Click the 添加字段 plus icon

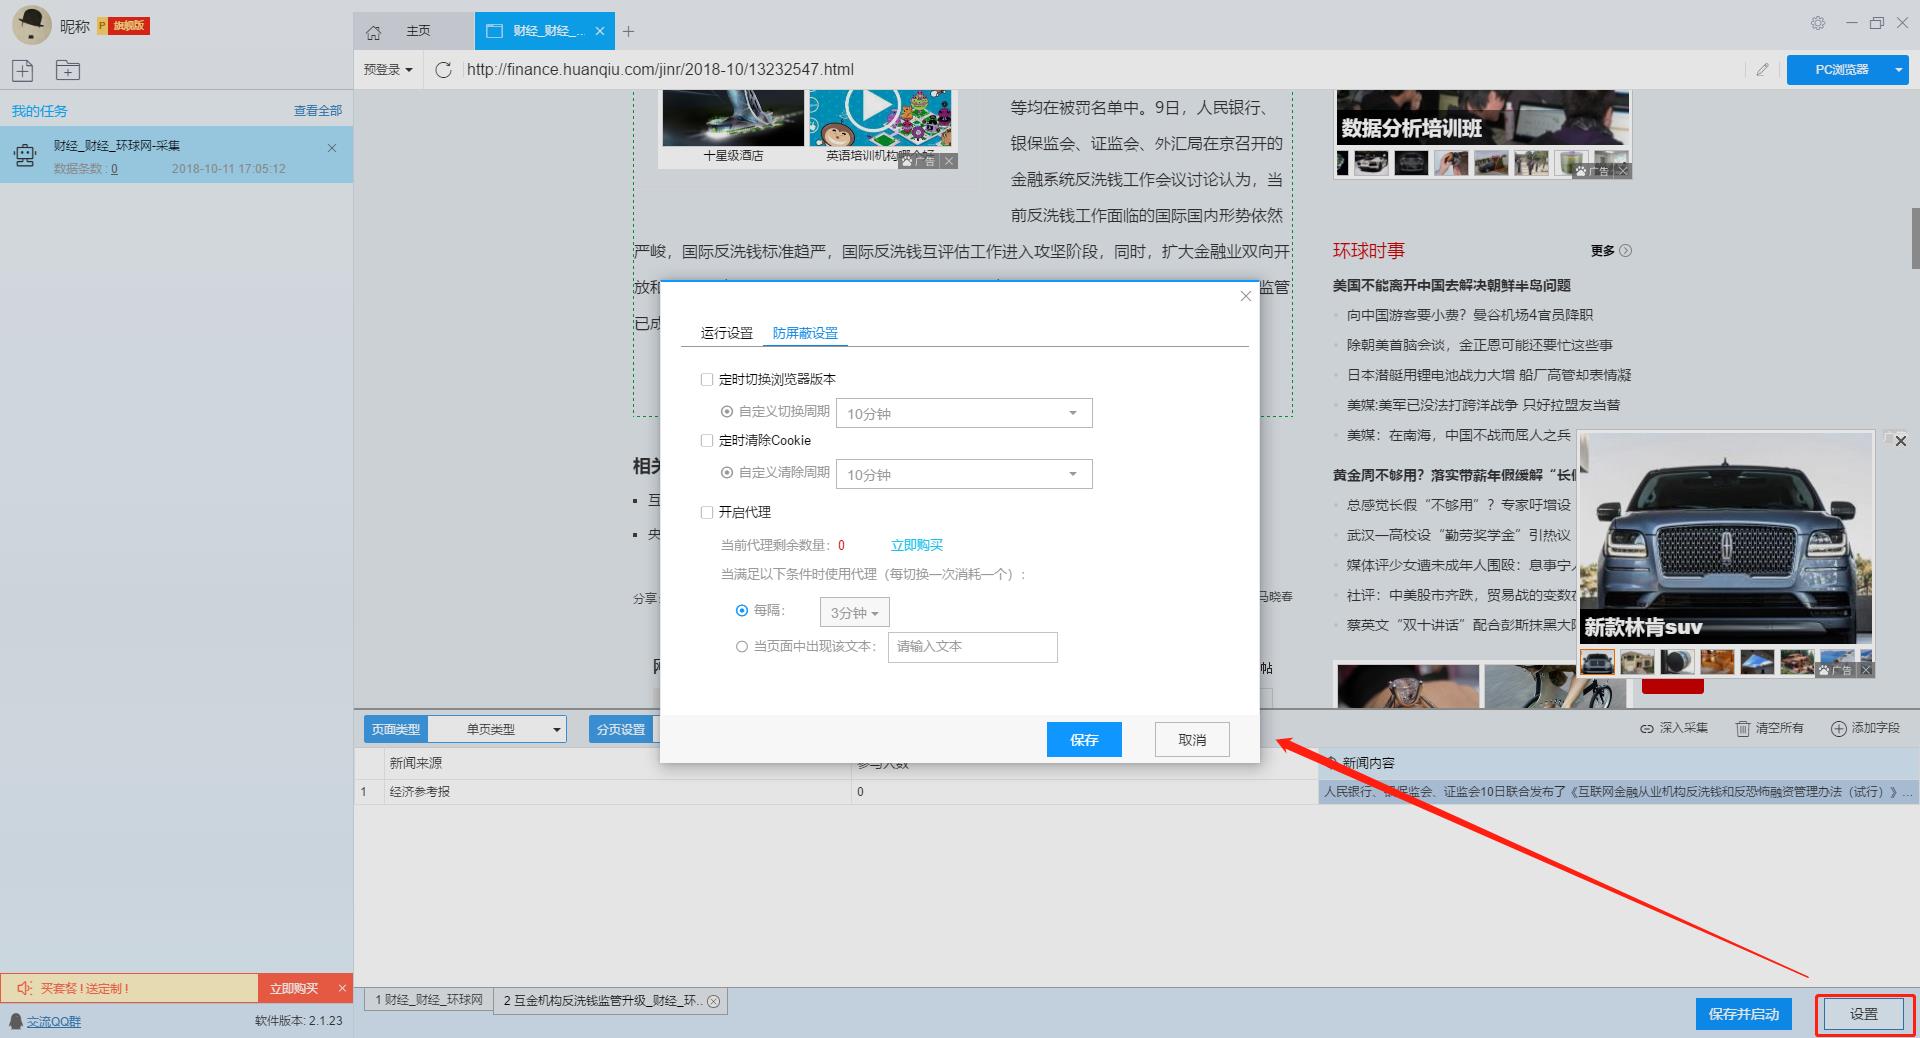1838,729
